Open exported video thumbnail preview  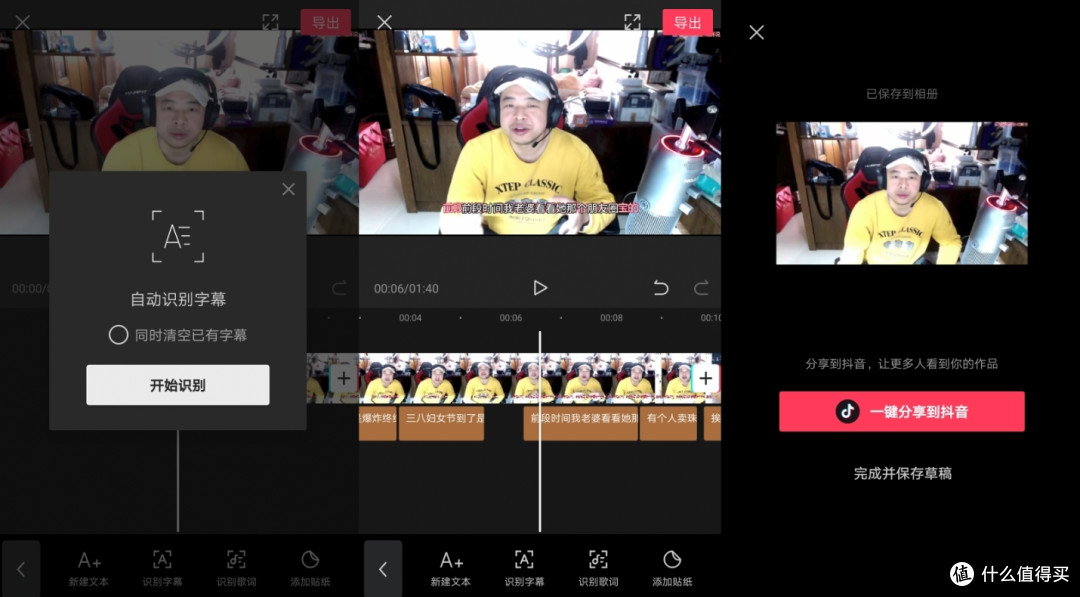click(x=902, y=193)
